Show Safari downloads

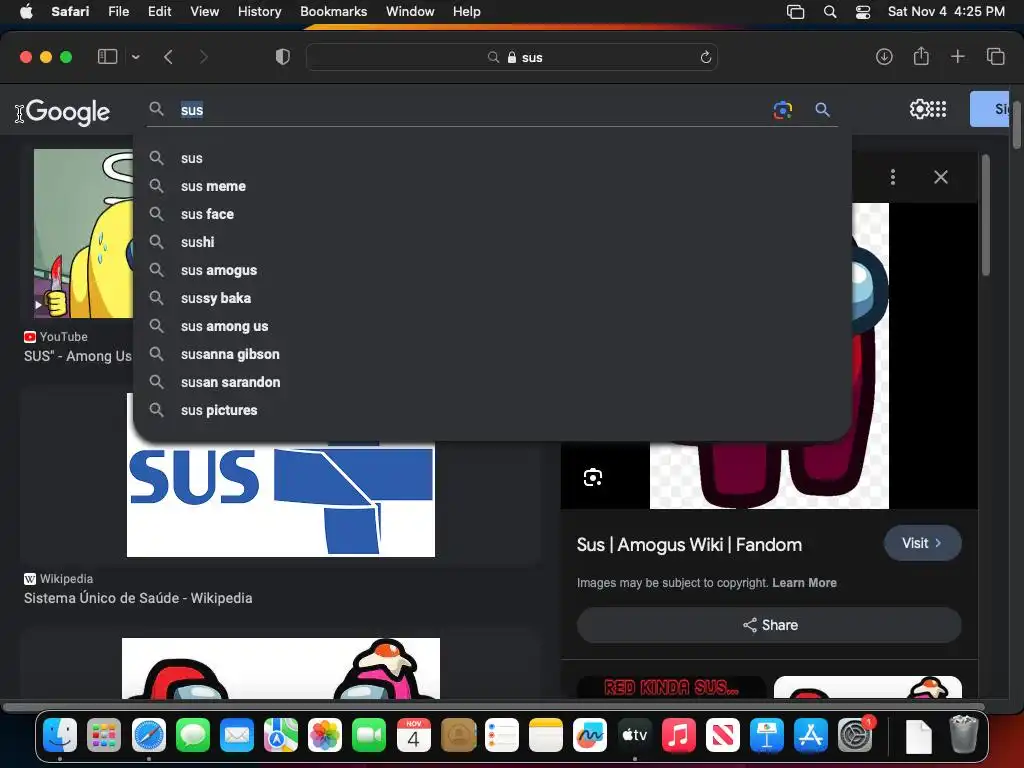pos(884,57)
